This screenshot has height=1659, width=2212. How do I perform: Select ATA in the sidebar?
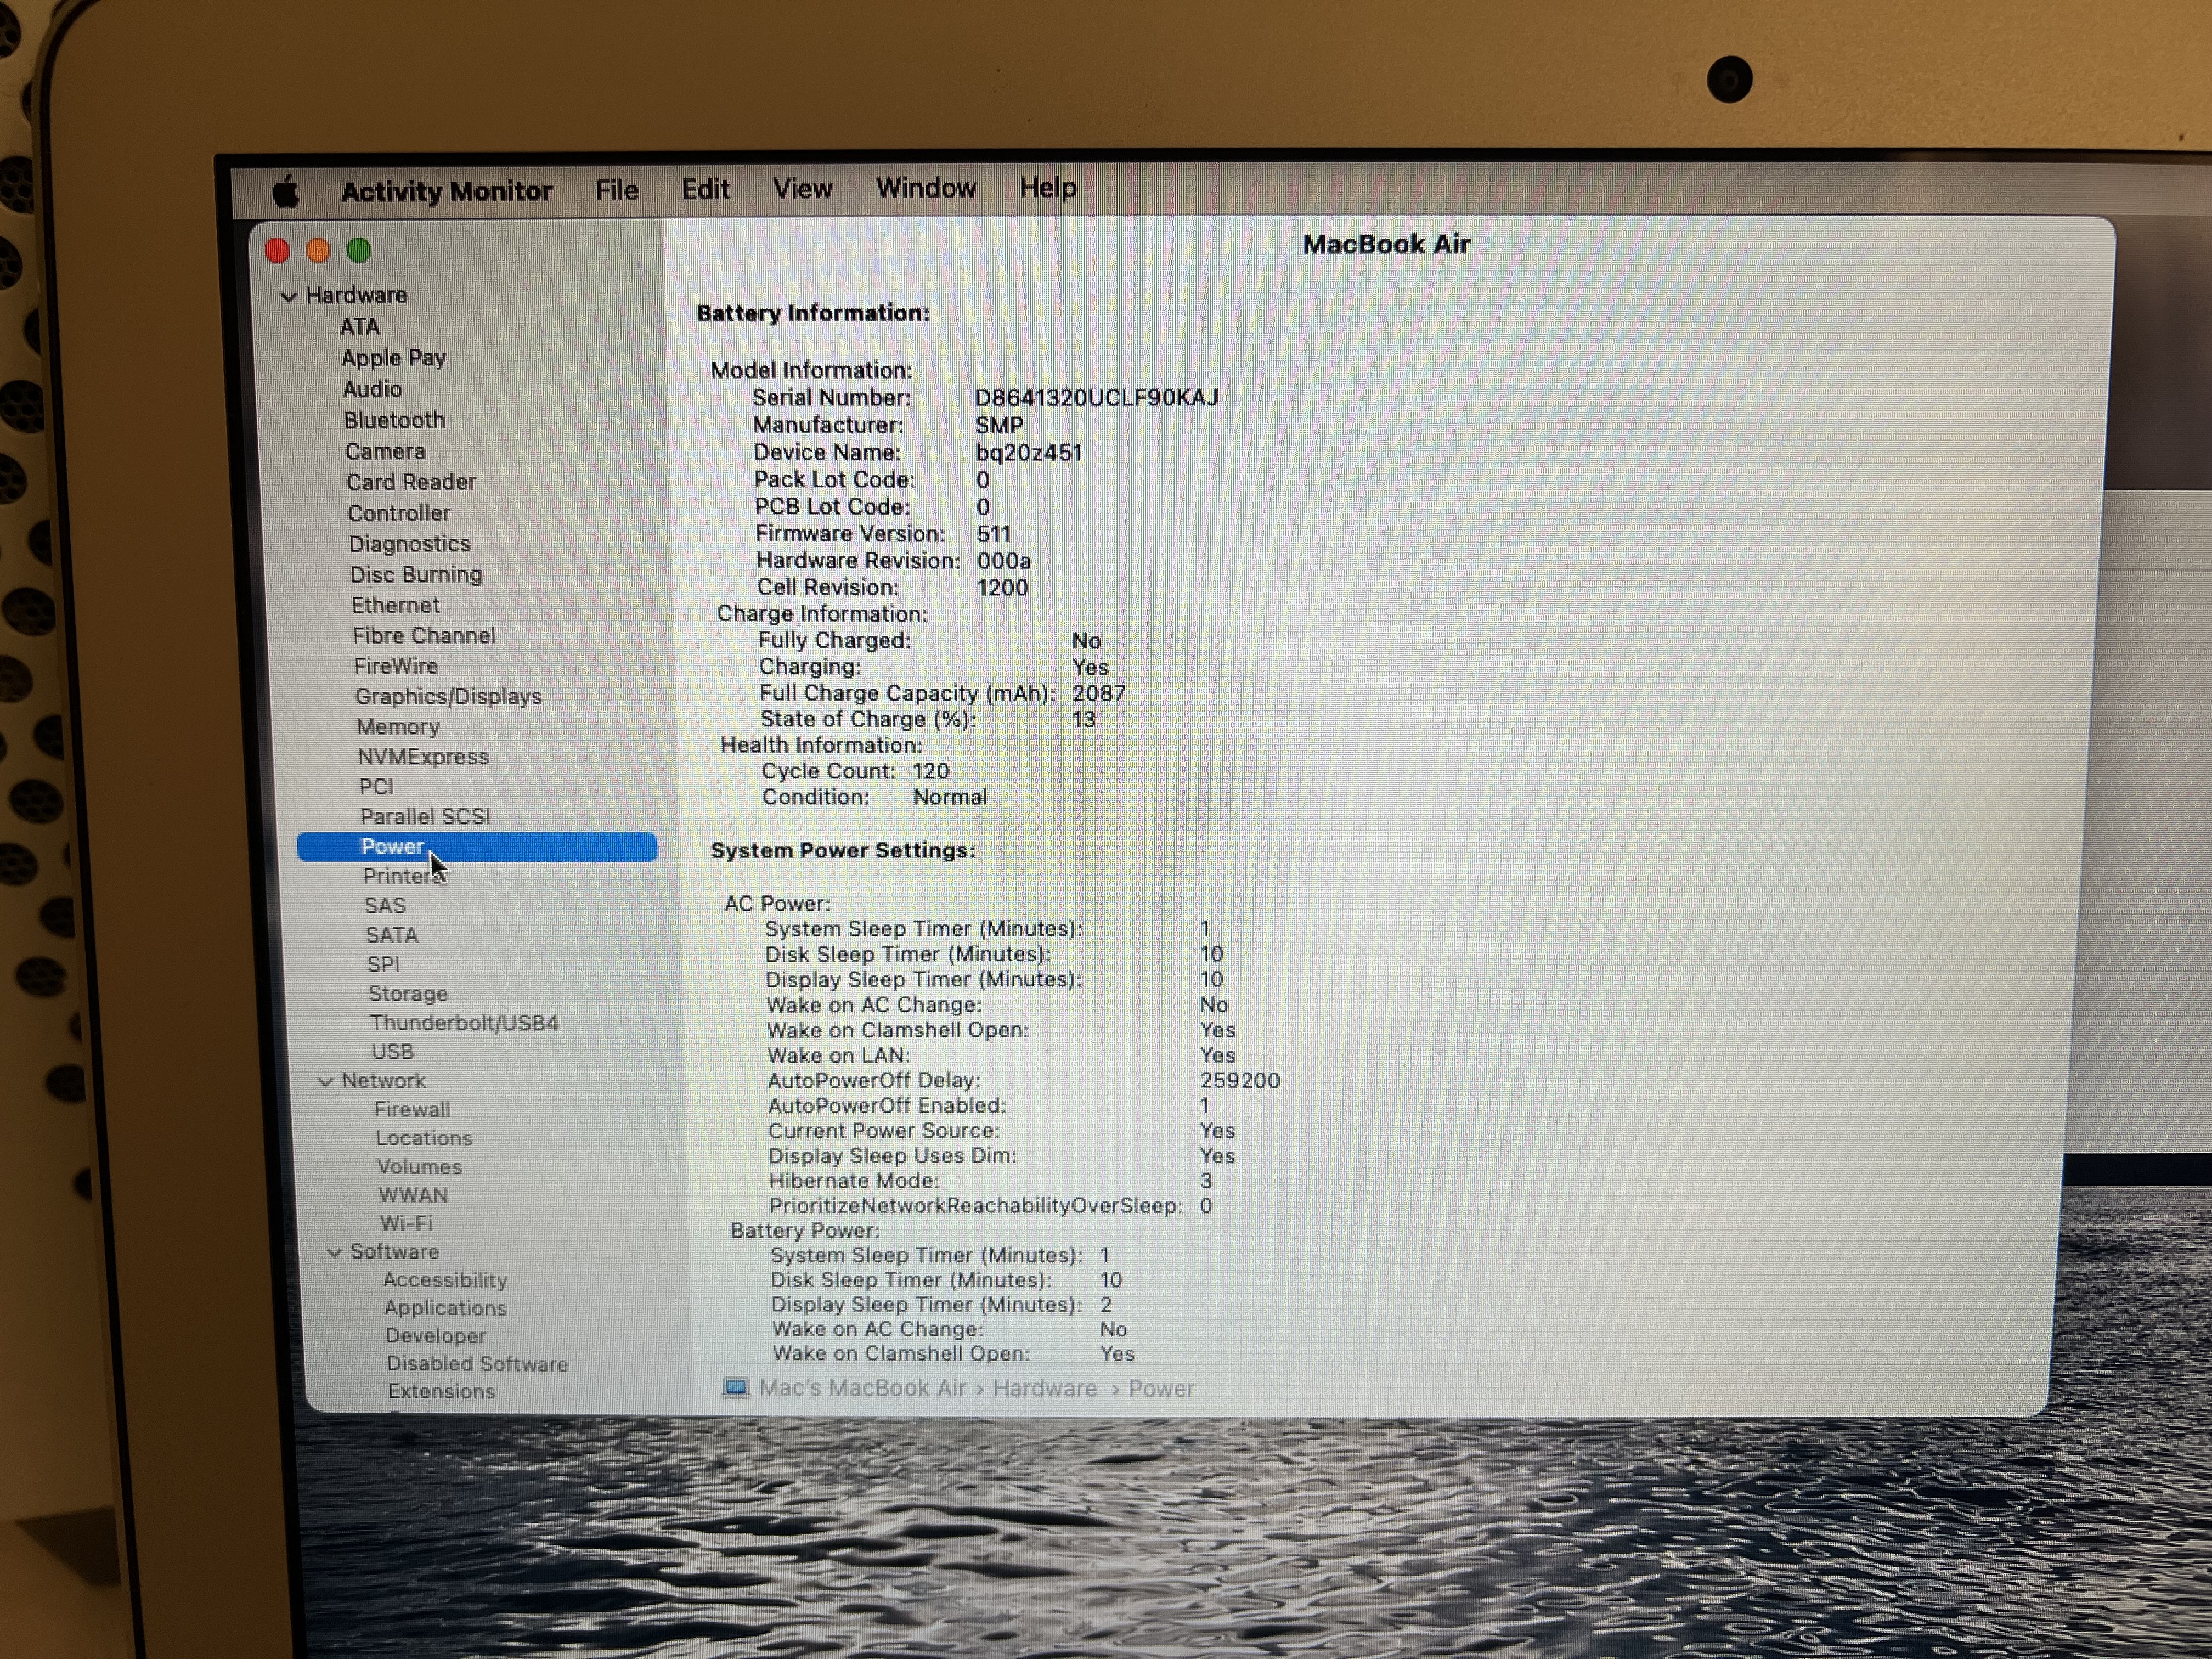point(360,327)
